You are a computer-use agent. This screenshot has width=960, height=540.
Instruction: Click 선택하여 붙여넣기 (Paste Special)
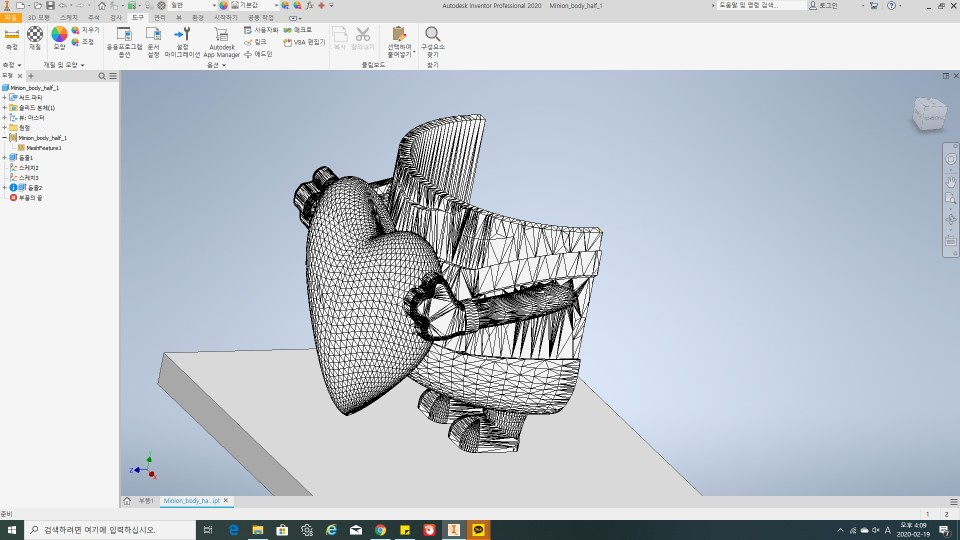[x=399, y=42]
